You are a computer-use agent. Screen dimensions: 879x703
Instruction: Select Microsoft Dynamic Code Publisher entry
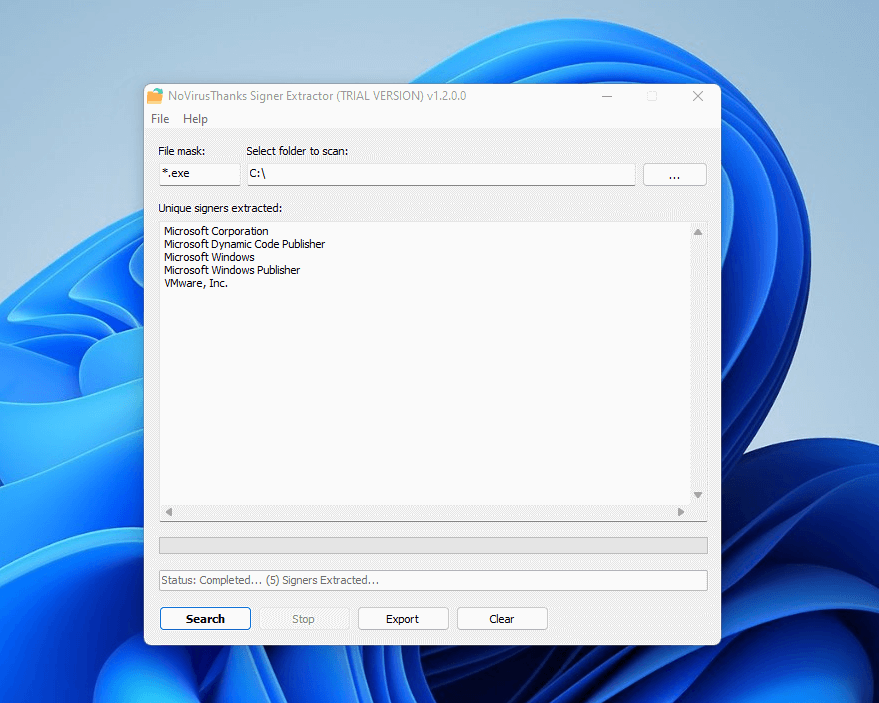tap(244, 244)
